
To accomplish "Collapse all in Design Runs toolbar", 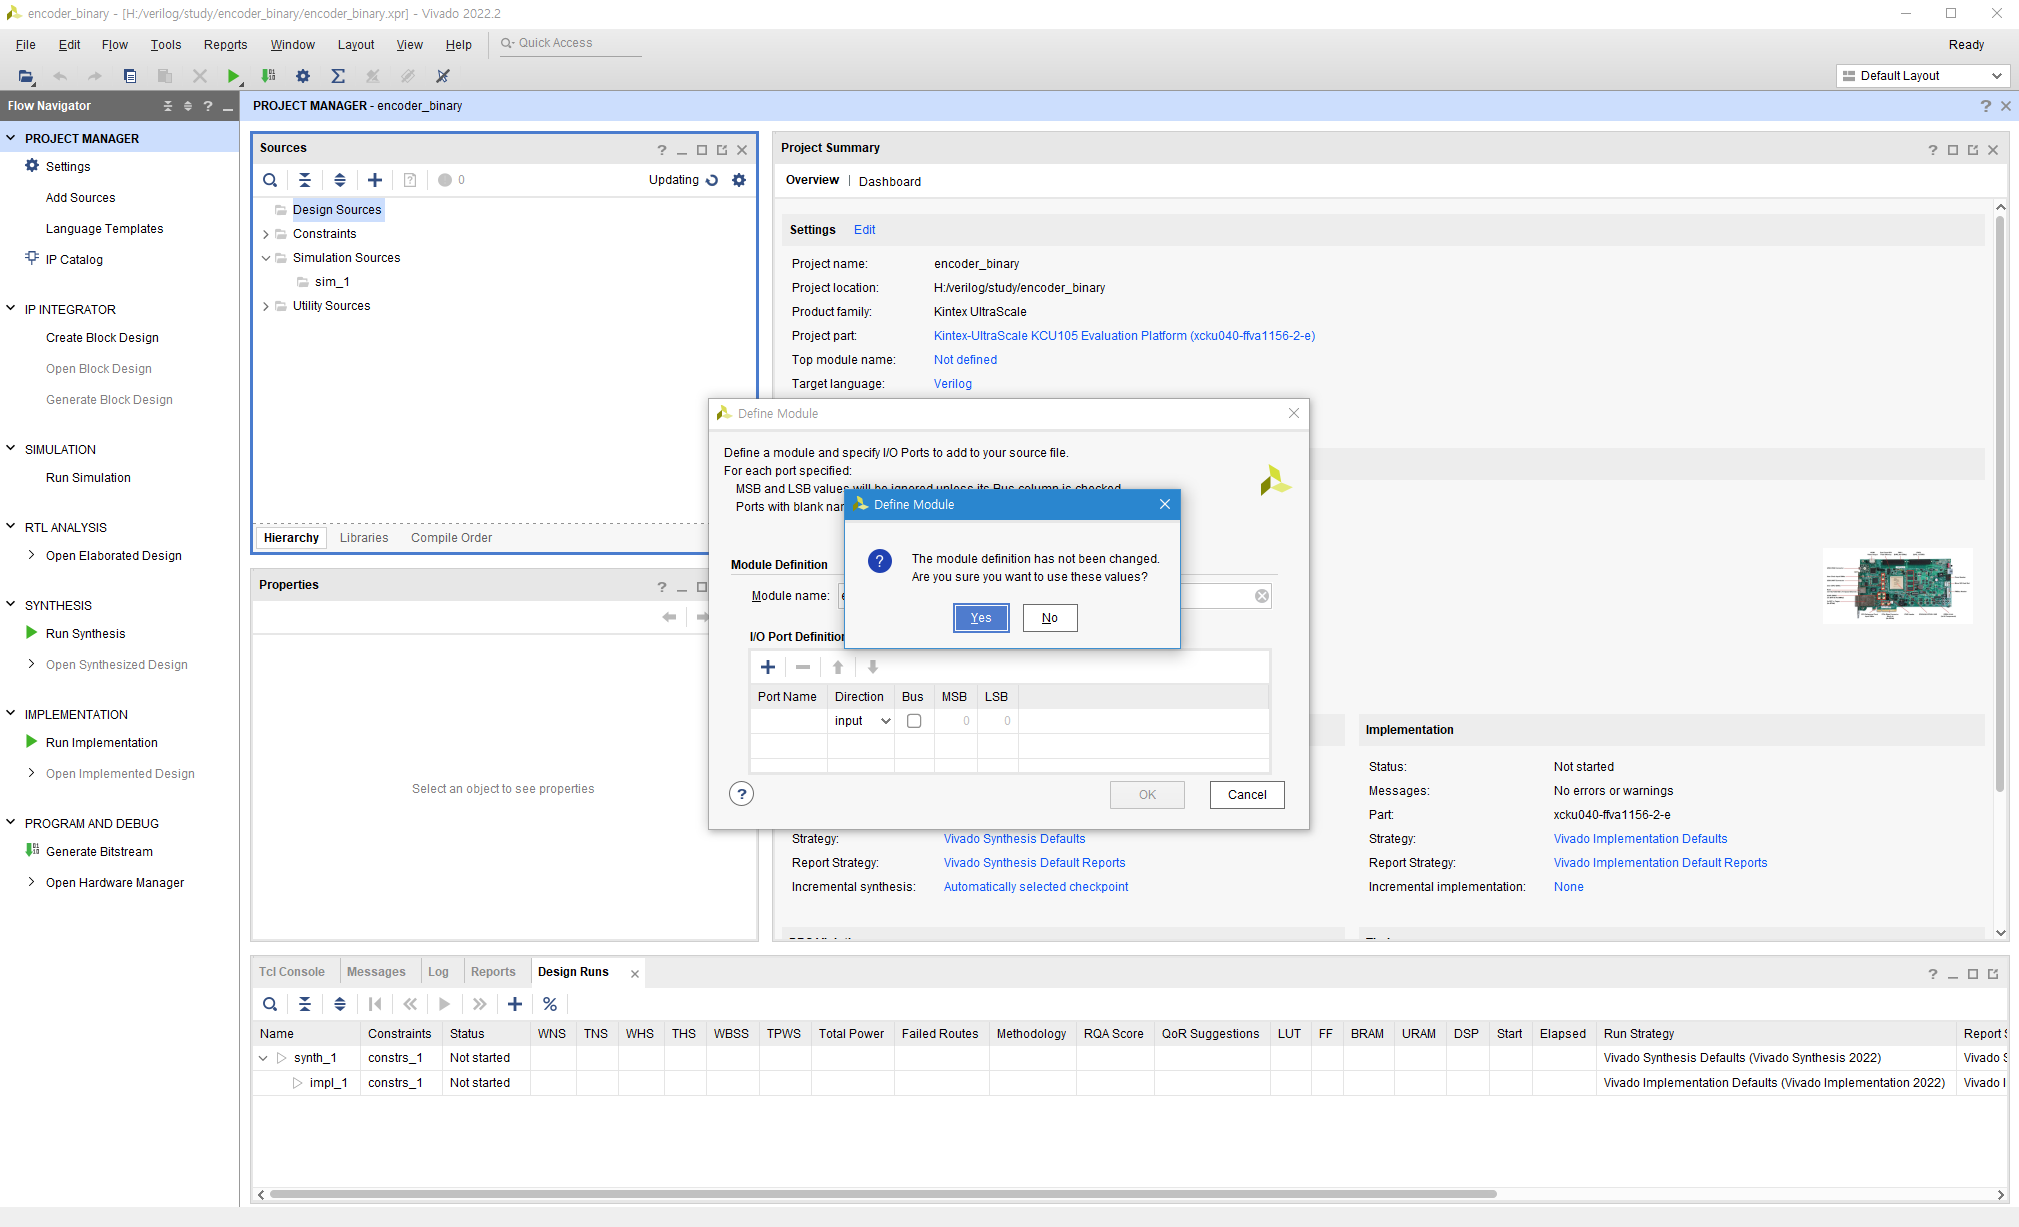I will point(305,1004).
